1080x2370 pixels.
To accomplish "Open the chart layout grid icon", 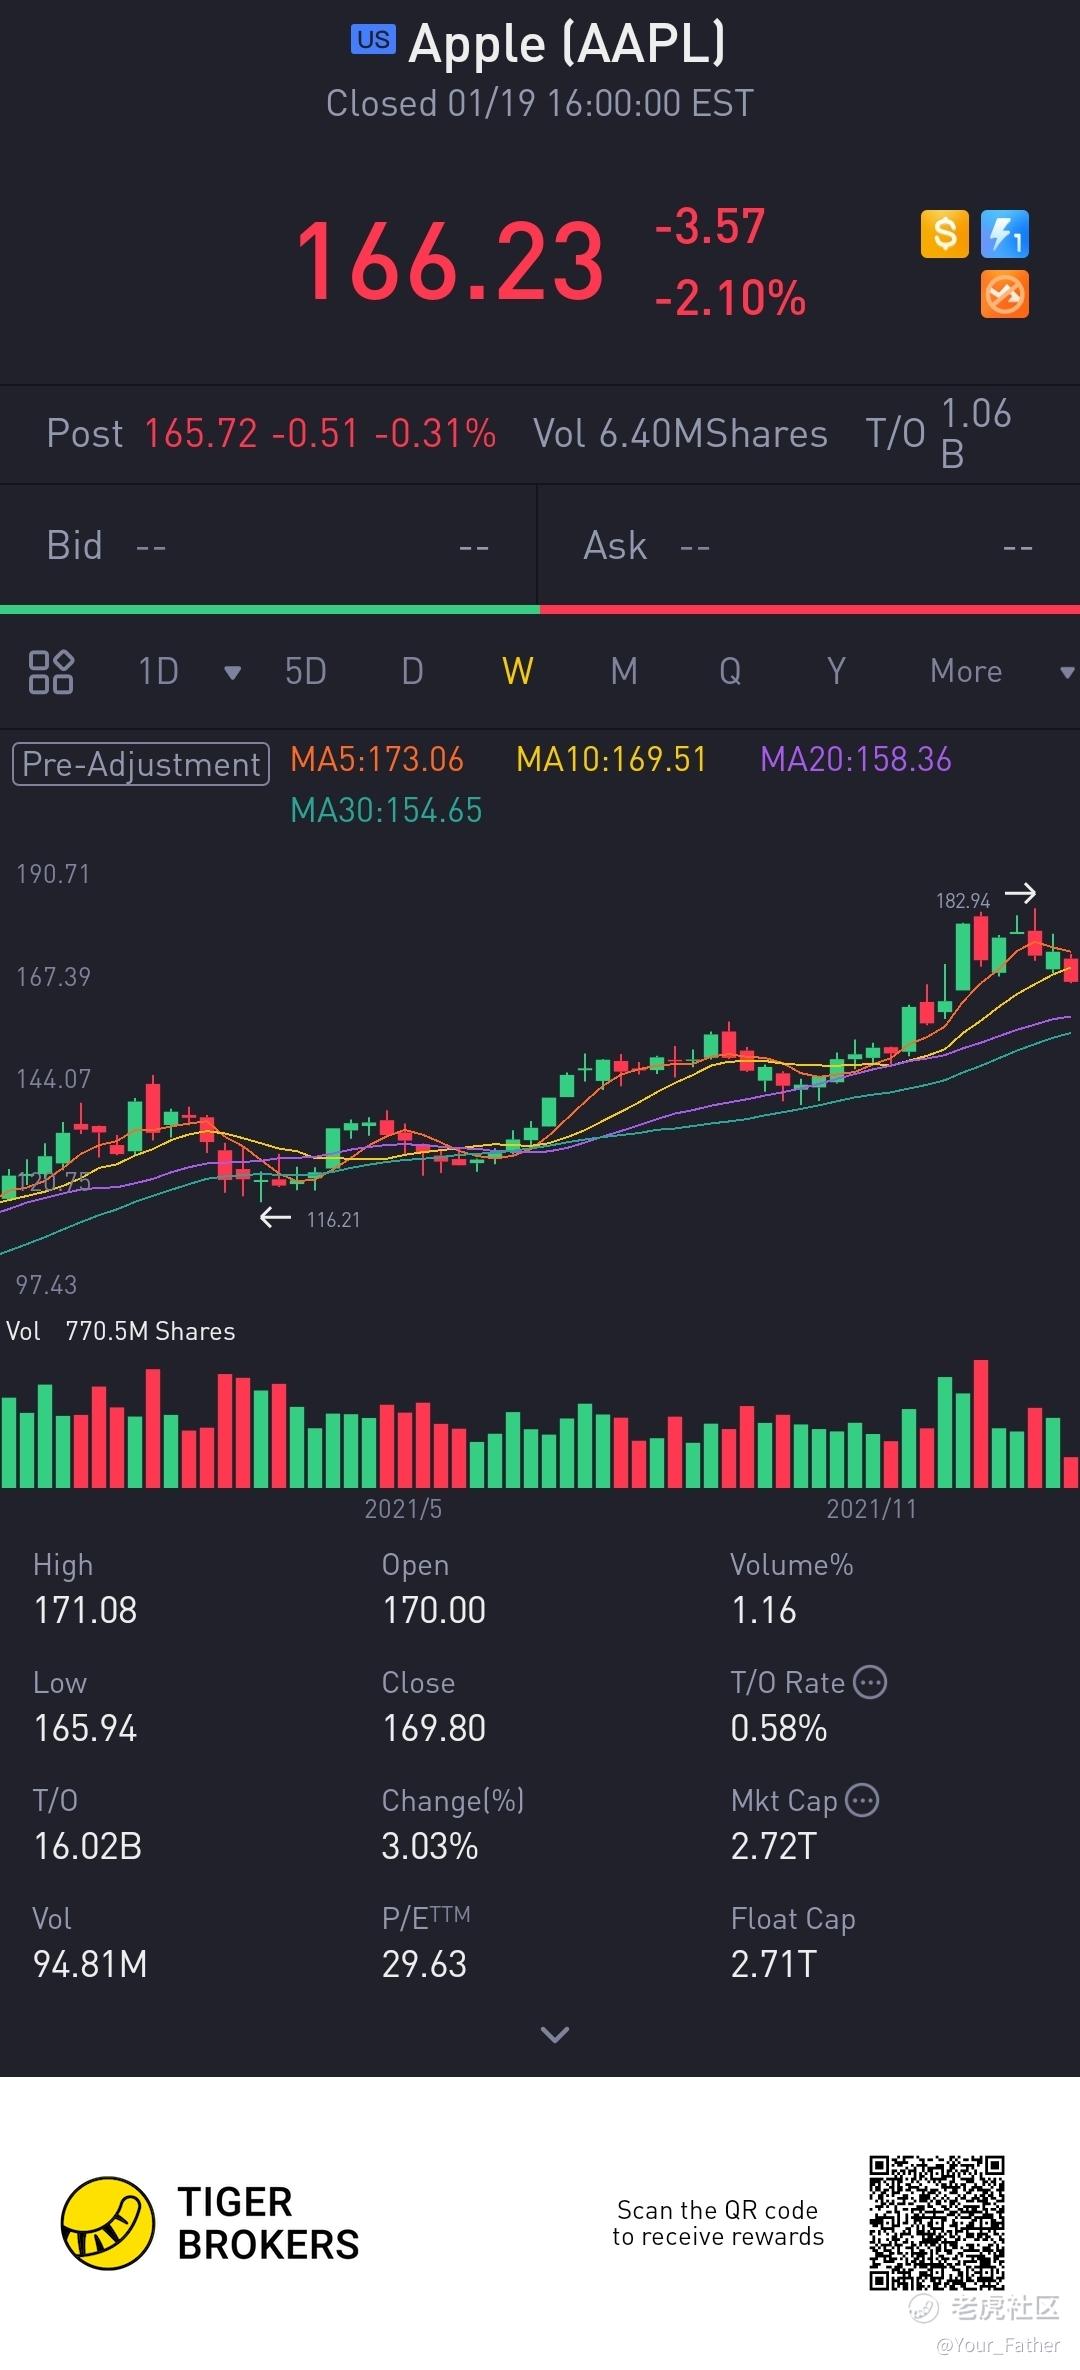I will (51, 671).
